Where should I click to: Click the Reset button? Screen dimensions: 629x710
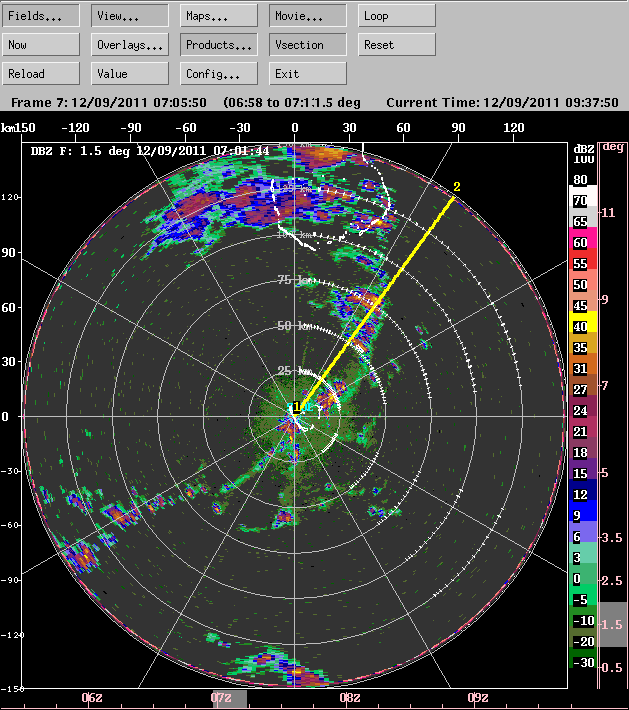[397, 45]
